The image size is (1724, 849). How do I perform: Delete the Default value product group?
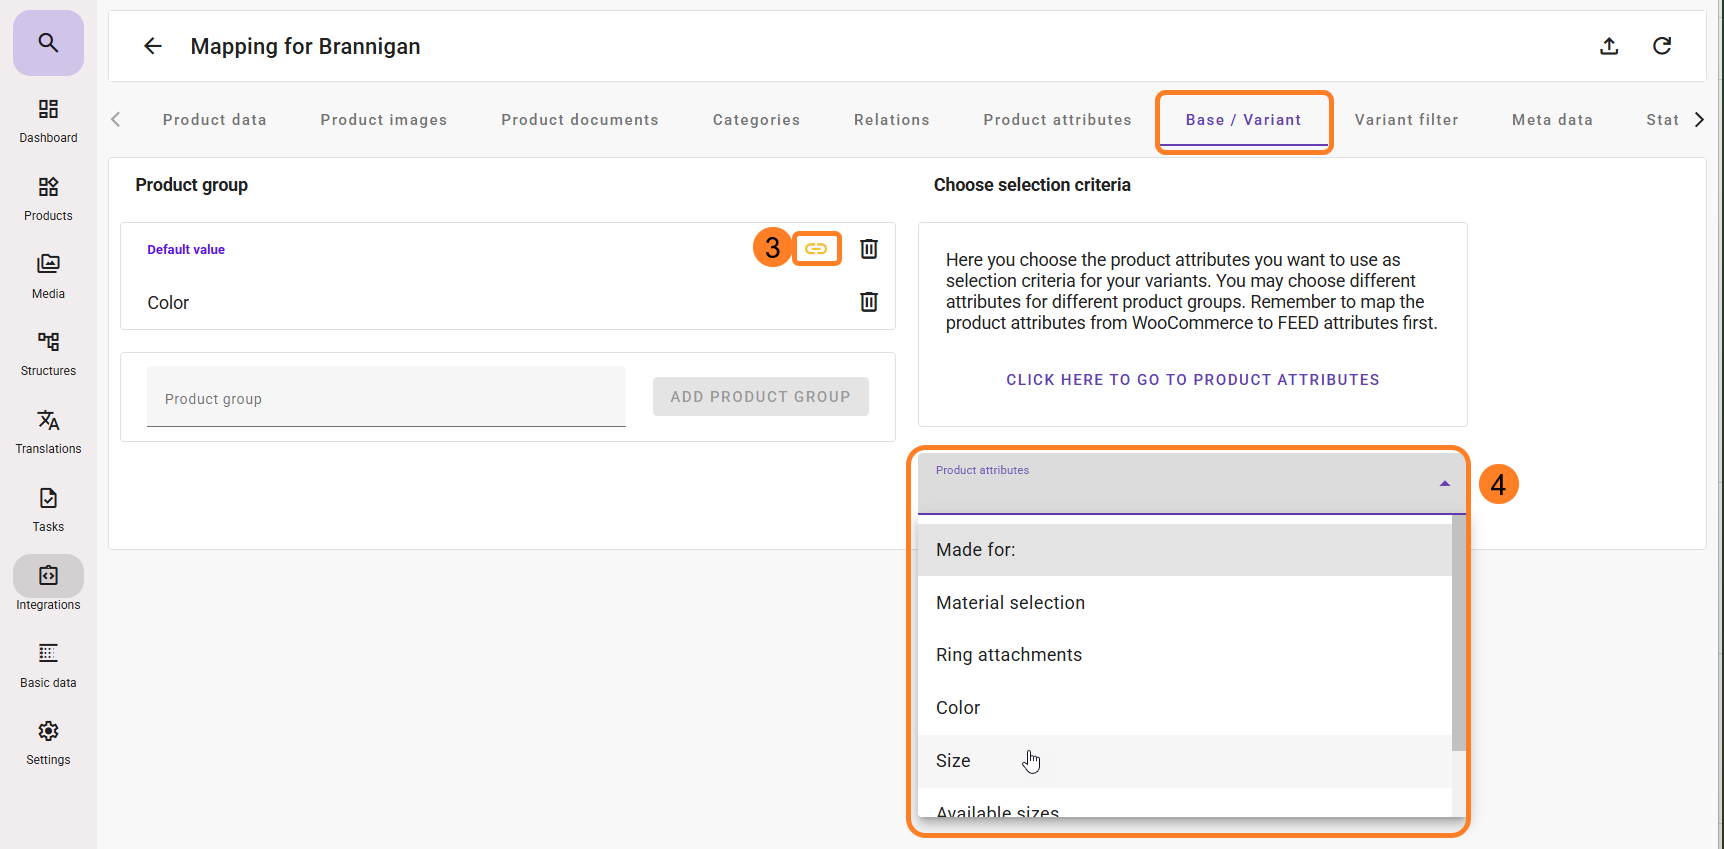click(x=869, y=249)
